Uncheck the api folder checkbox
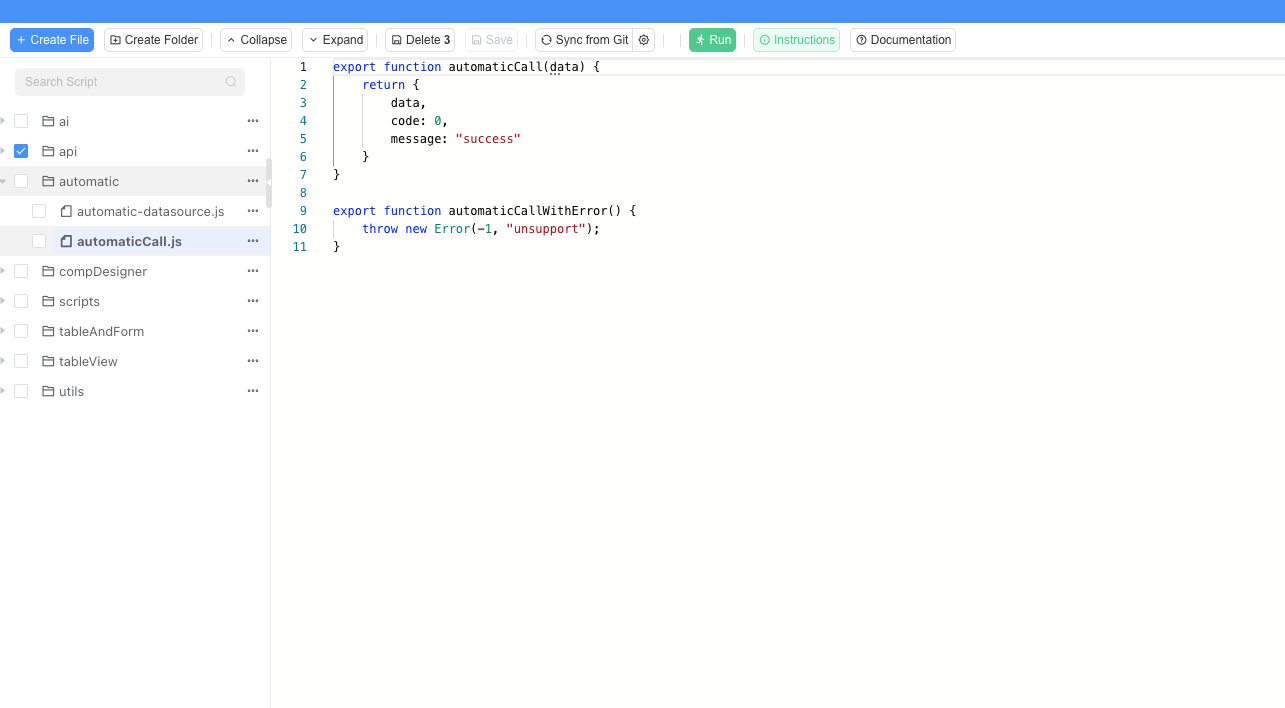 21,151
